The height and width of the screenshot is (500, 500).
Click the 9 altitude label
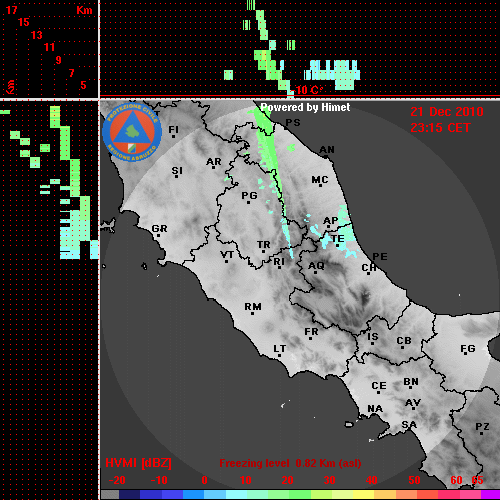59,60
